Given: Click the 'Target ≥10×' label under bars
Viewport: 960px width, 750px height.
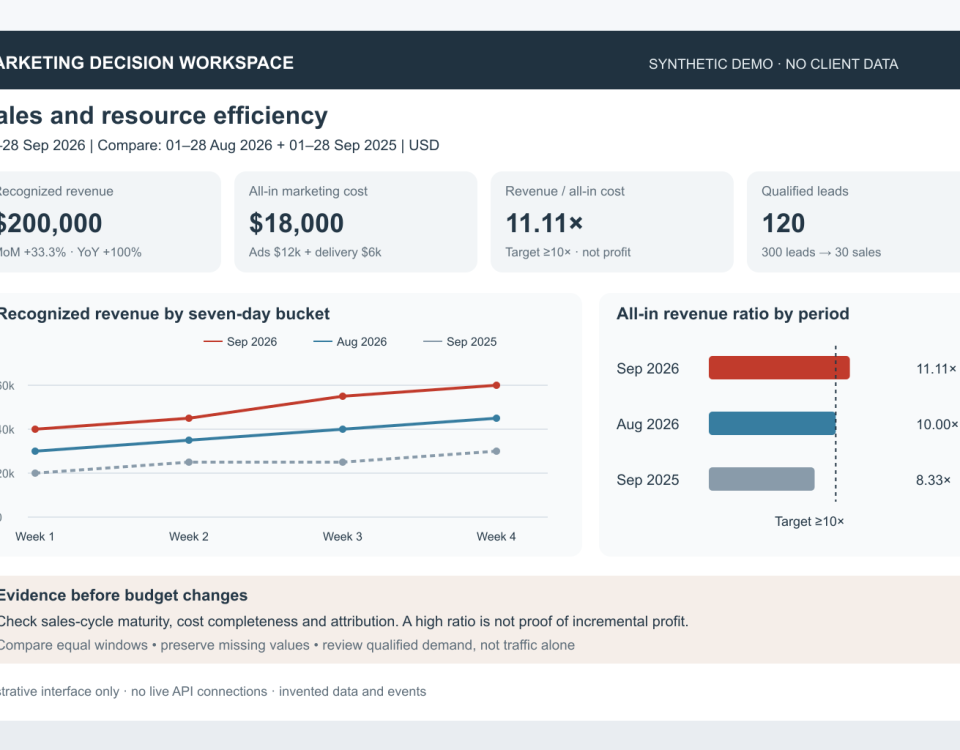Looking at the screenshot, I should 809,522.
